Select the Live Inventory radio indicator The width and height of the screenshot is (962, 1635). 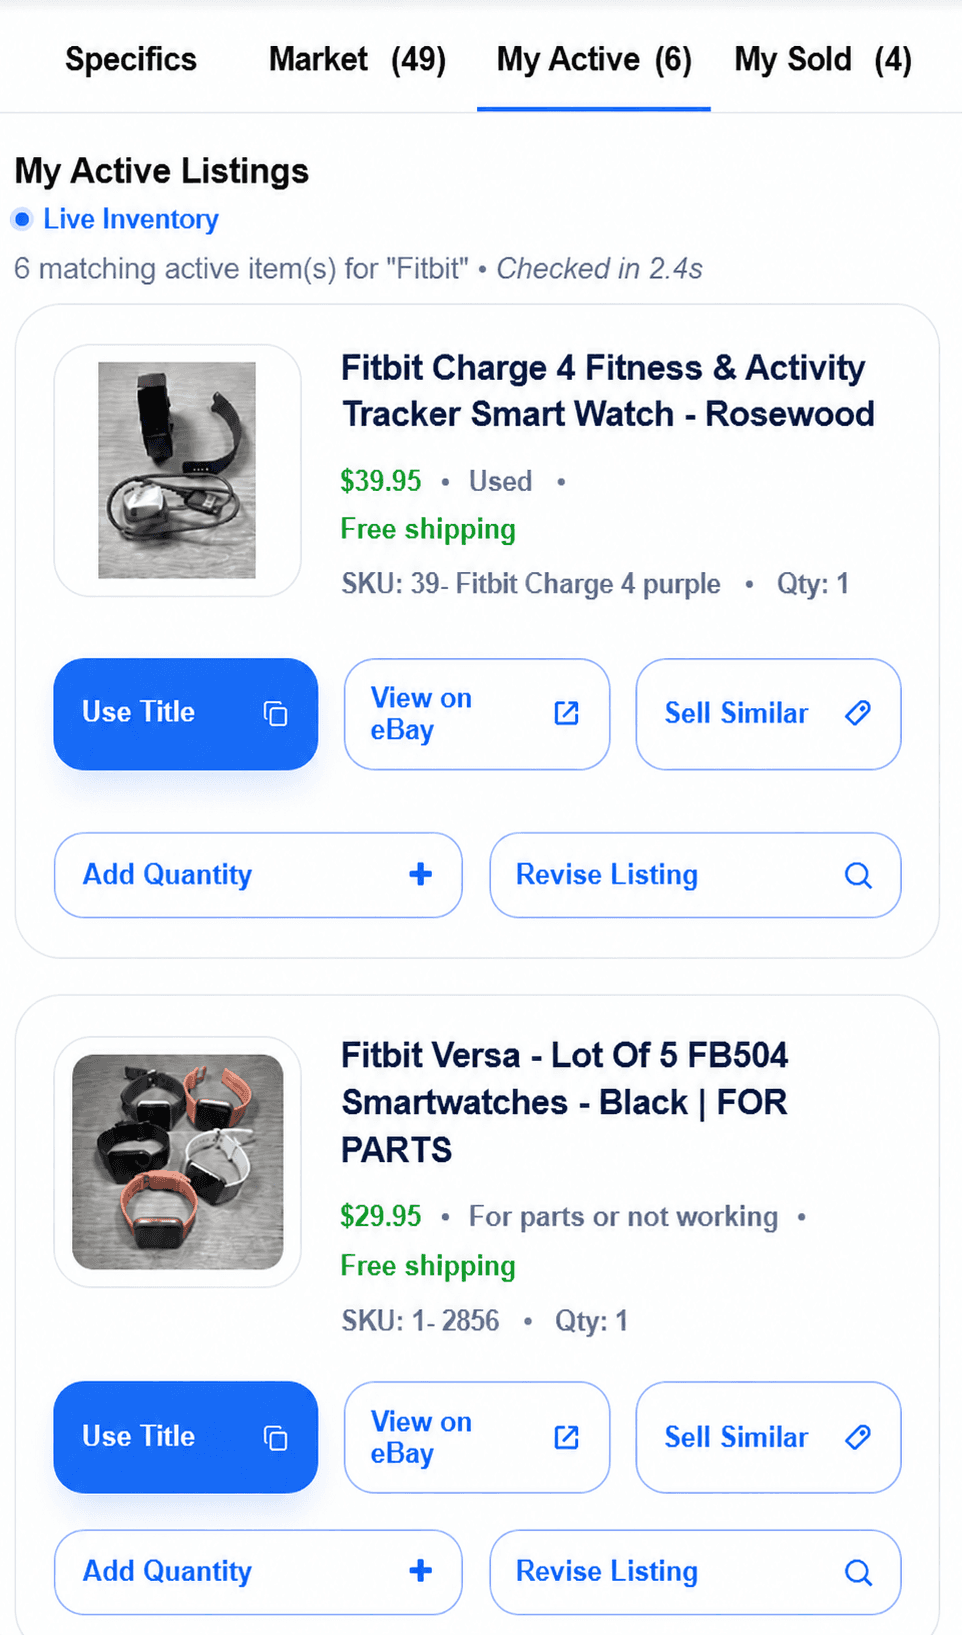coord(22,219)
